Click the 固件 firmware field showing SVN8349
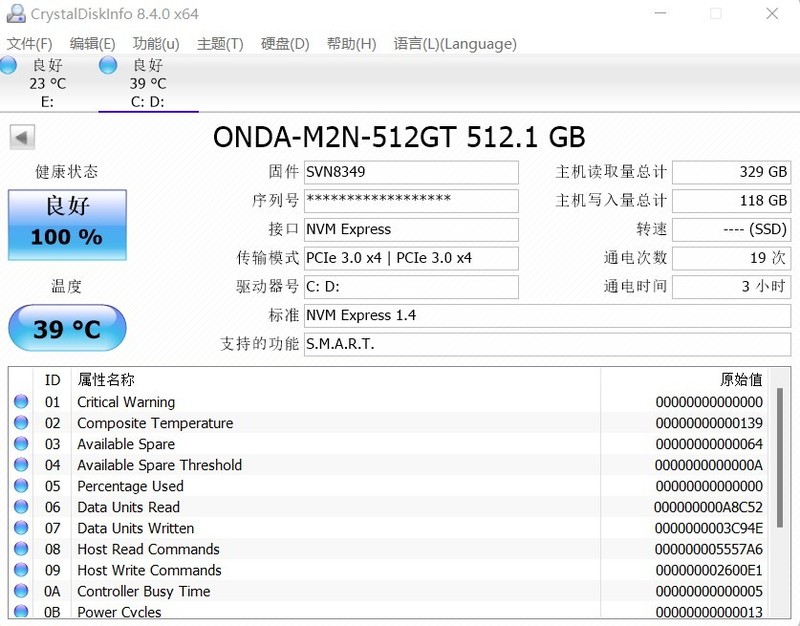 [410, 172]
